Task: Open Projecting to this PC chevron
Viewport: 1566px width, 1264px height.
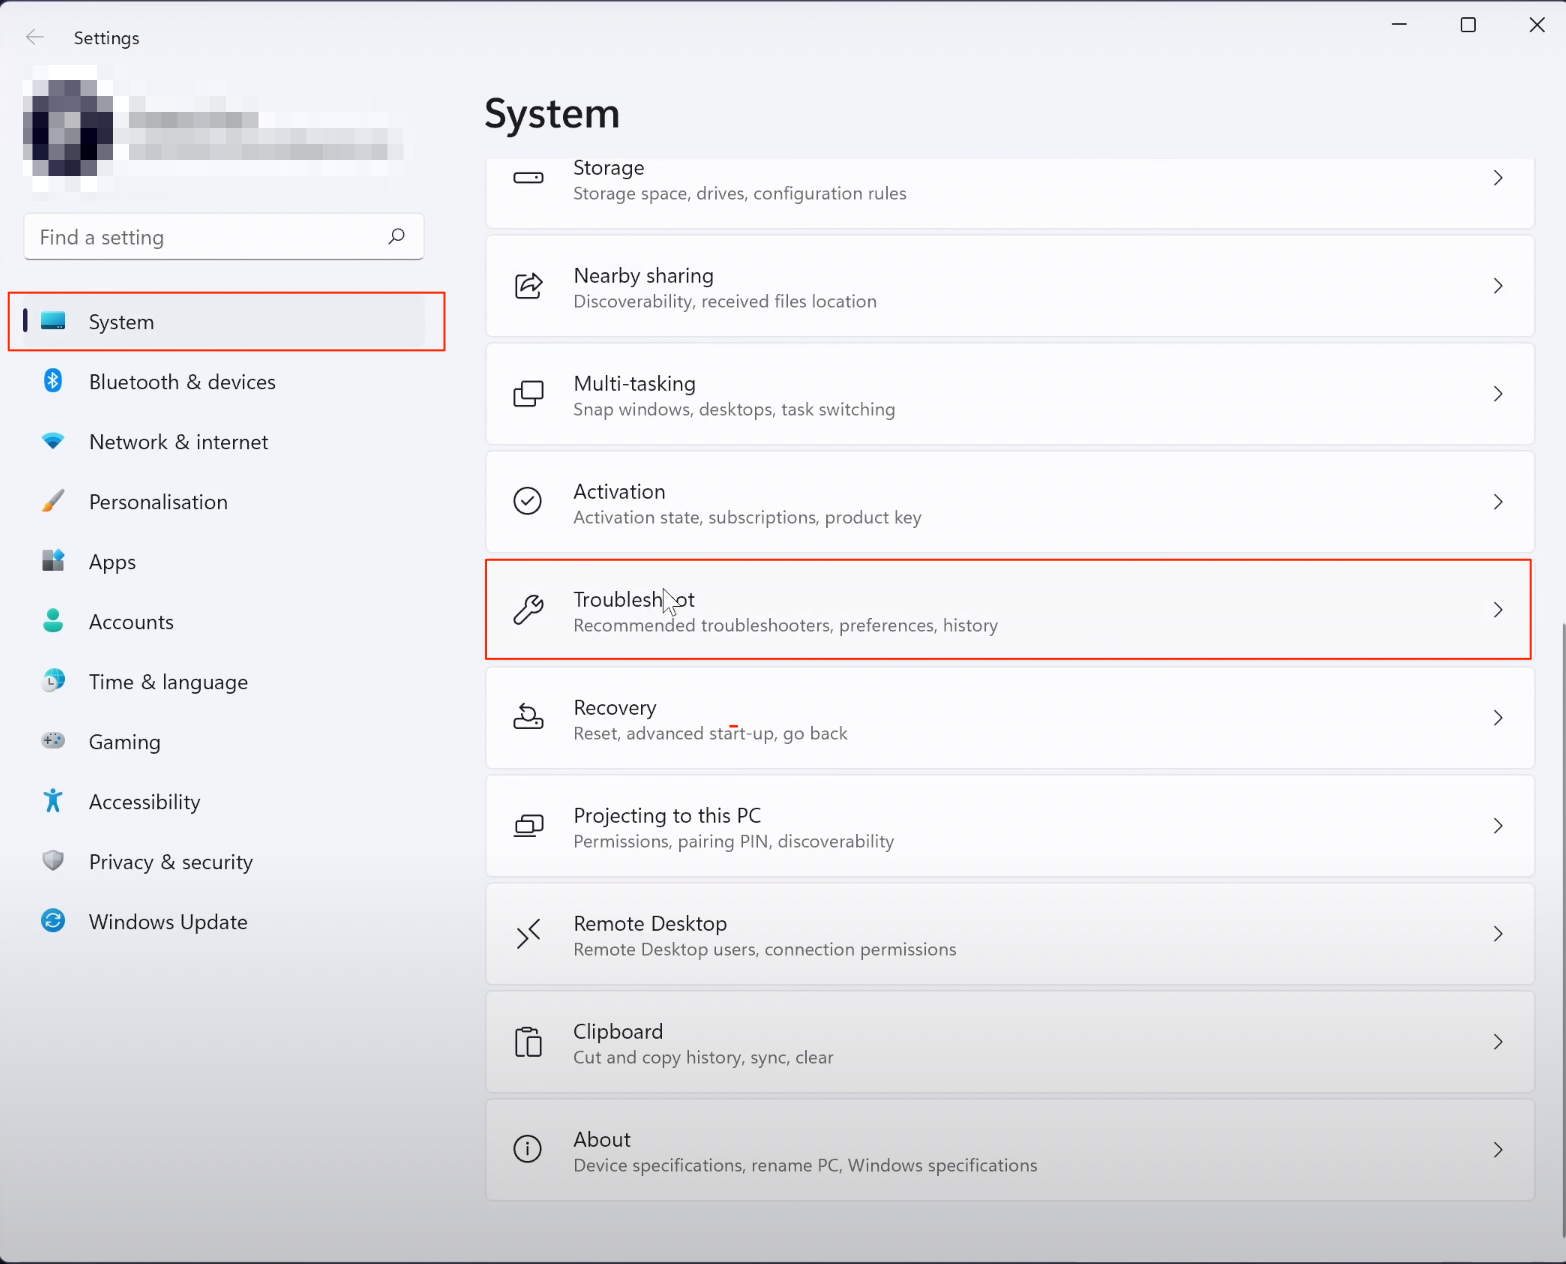Action: click(x=1497, y=826)
